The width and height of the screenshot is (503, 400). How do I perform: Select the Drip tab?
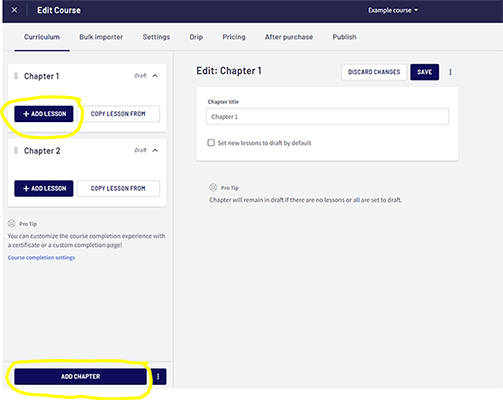pyautogui.click(x=196, y=37)
